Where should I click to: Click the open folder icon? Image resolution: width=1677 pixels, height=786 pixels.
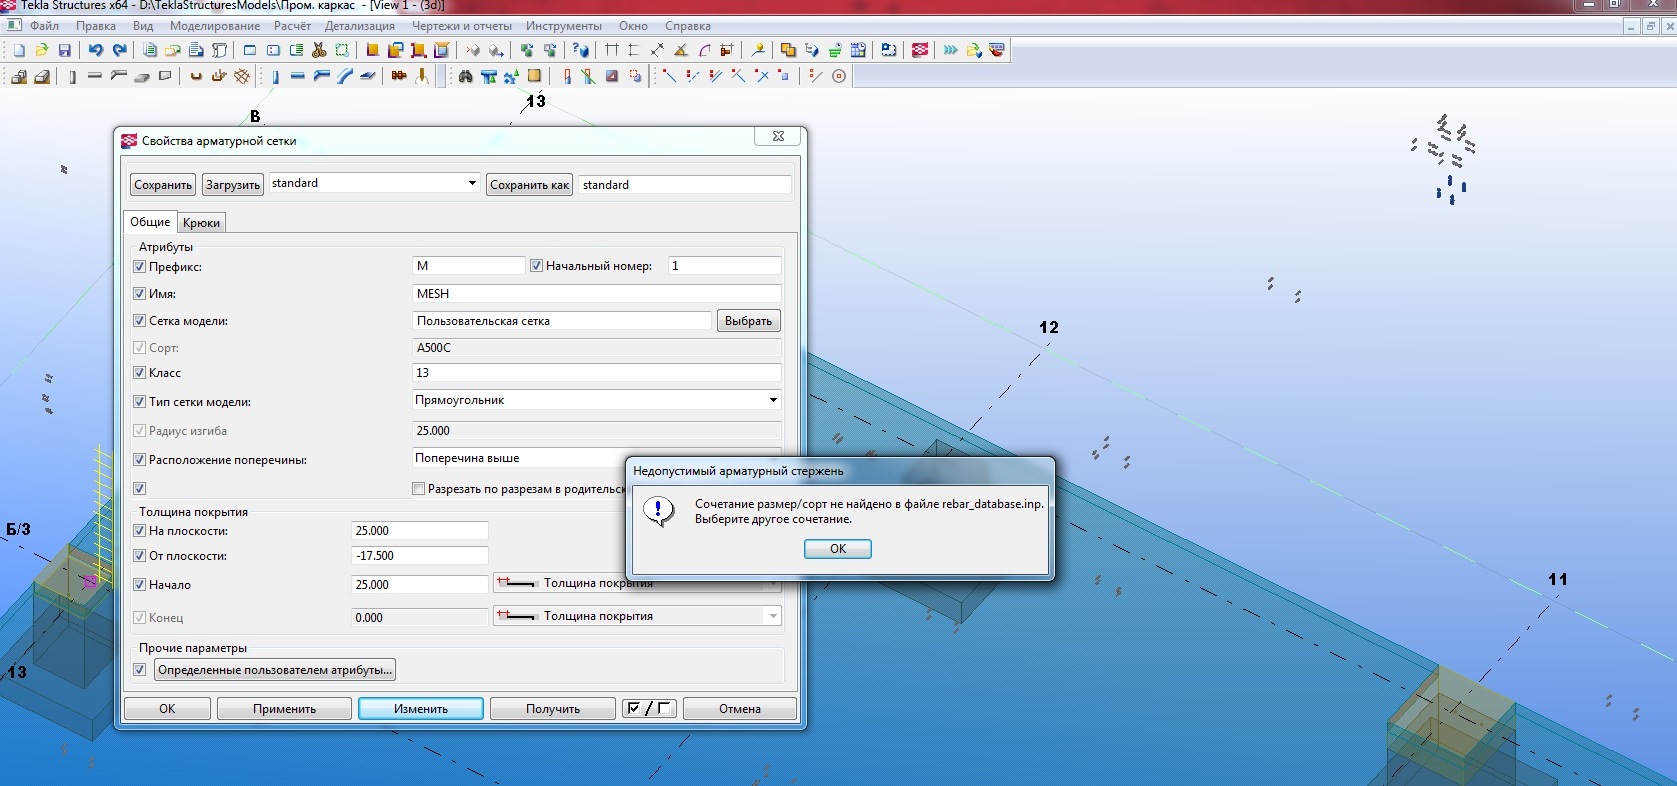[x=42, y=50]
